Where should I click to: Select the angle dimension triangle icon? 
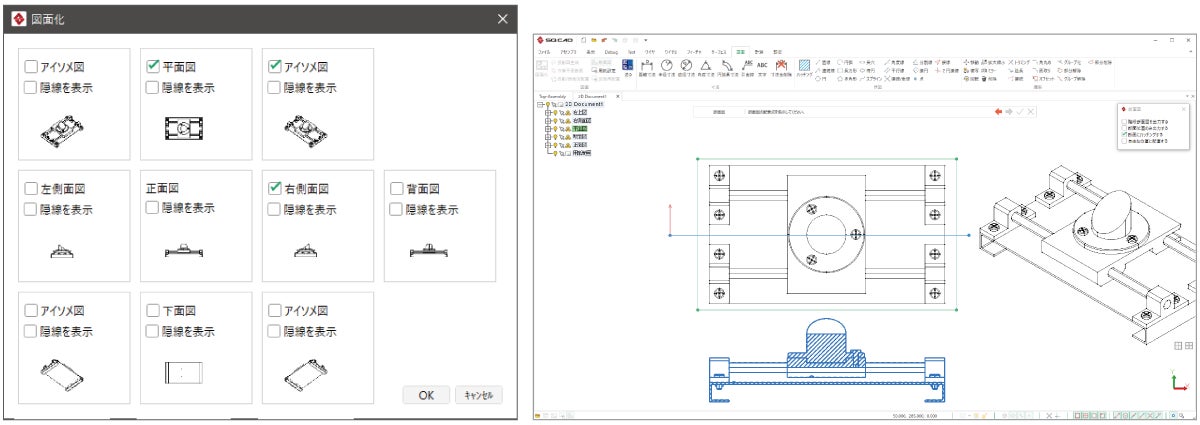click(706, 65)
